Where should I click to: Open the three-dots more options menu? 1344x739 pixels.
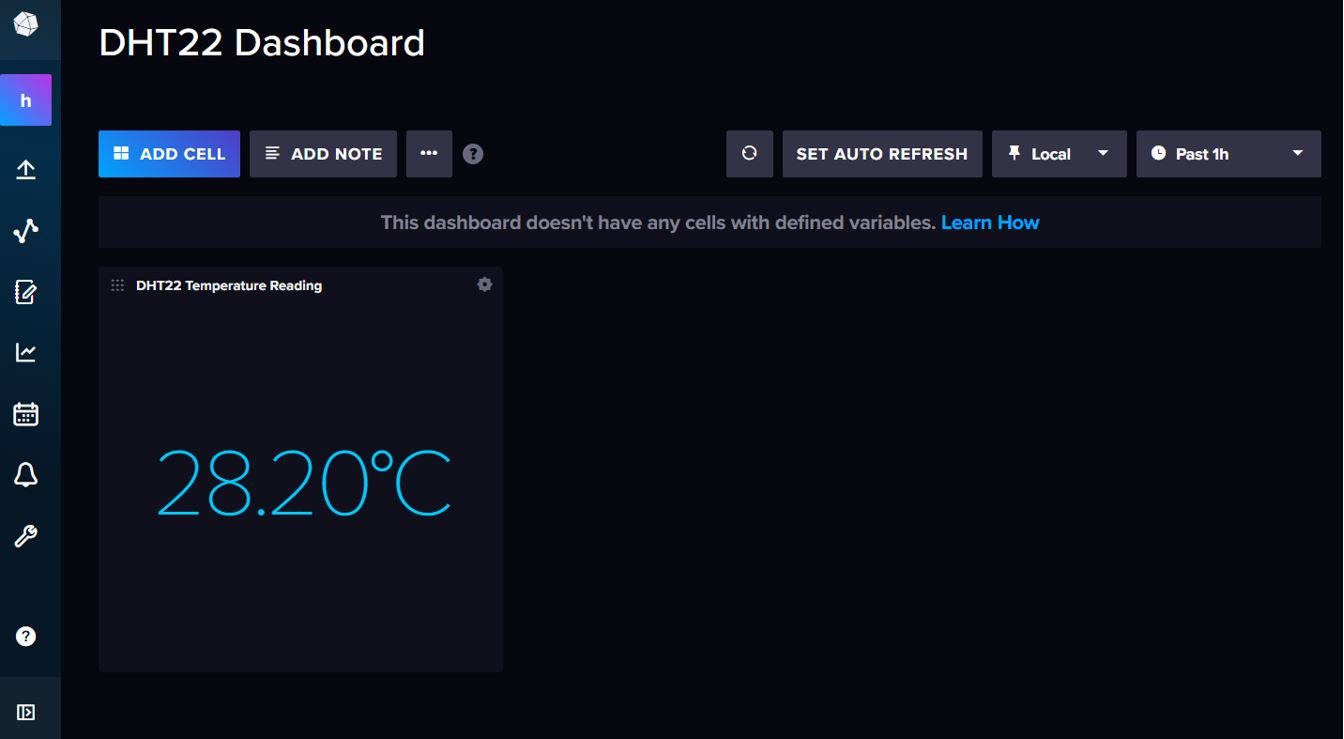tap(429, 154)
